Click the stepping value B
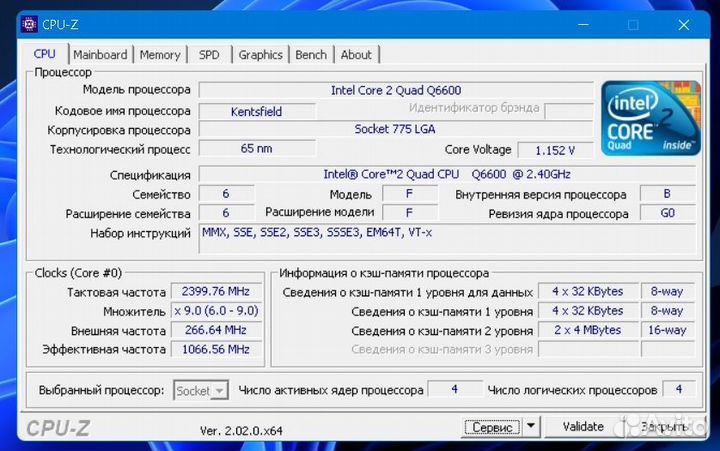Viewport: 720px width, 451px height. point(668,194)
